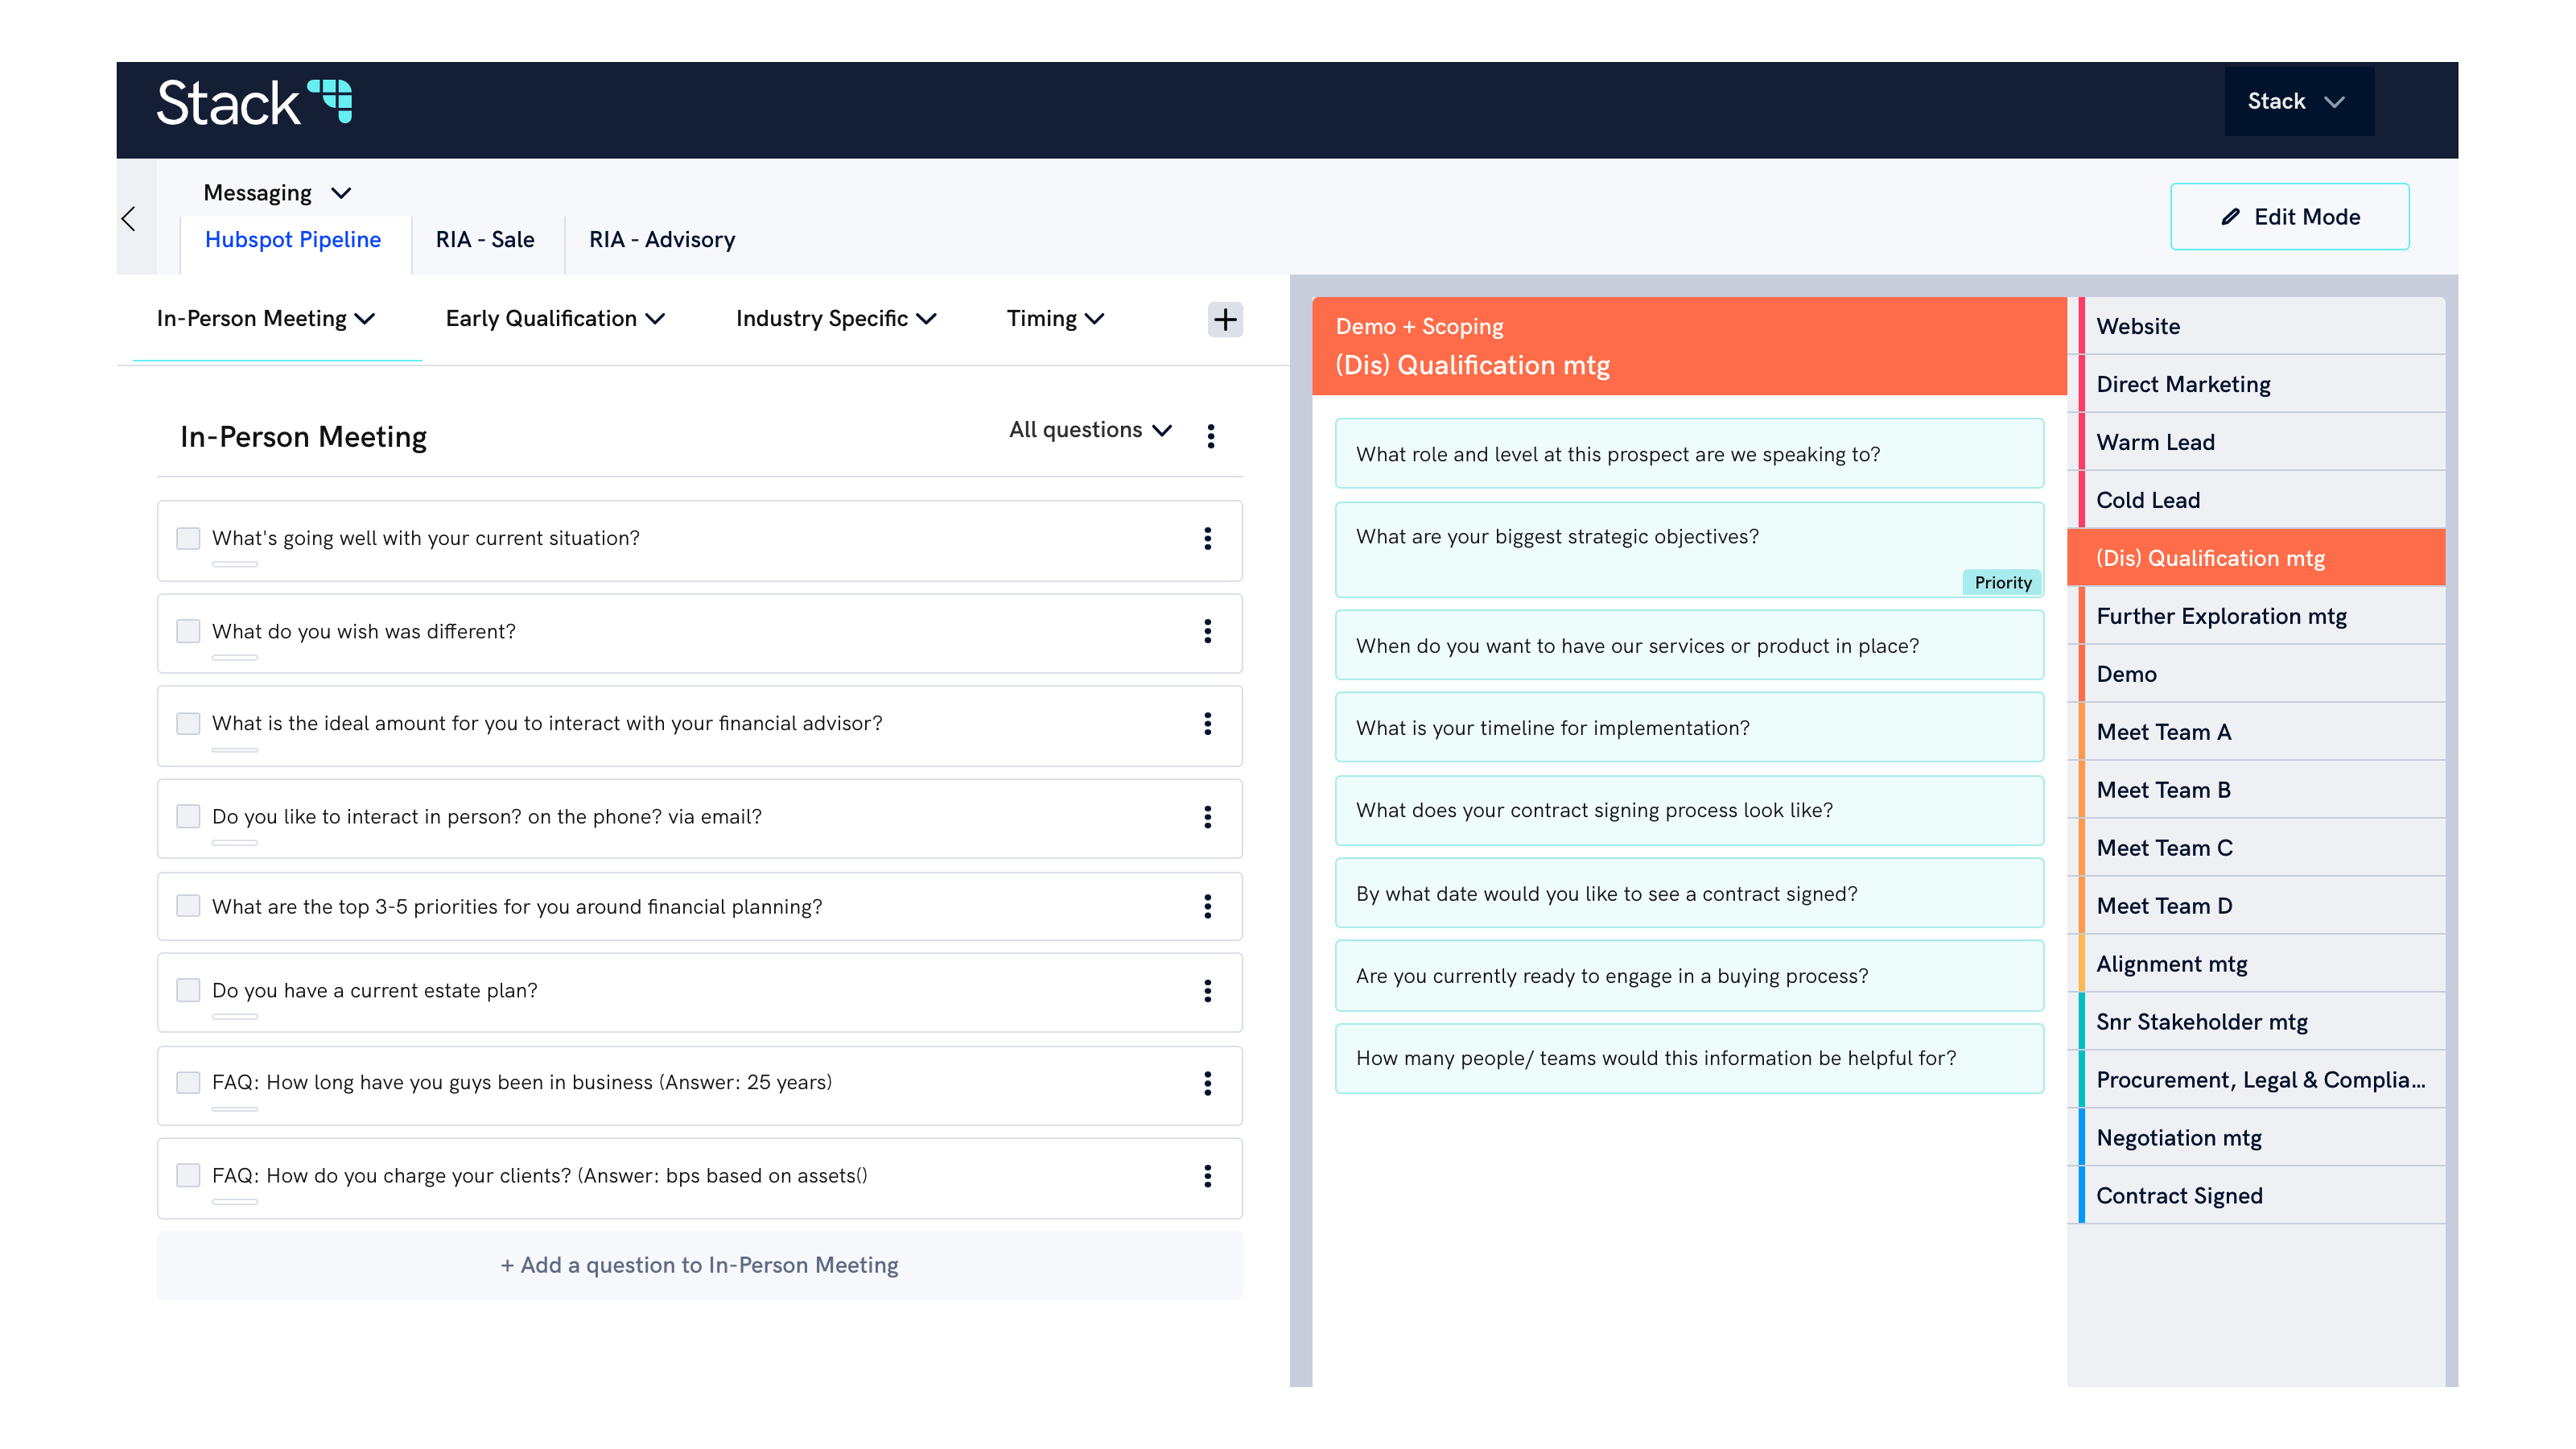Check the FAQ client charging question checkbox
2576x1449 pixels.
click(x=188, y=1176)
